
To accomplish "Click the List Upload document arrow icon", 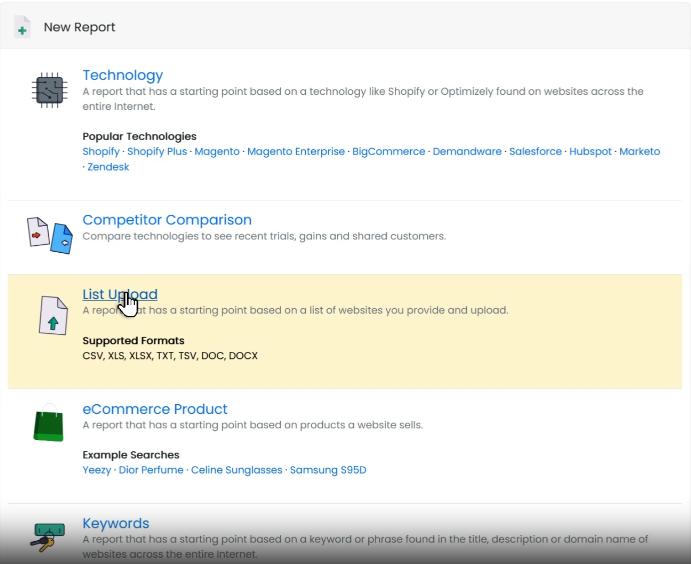I will [x=53, y=315].
